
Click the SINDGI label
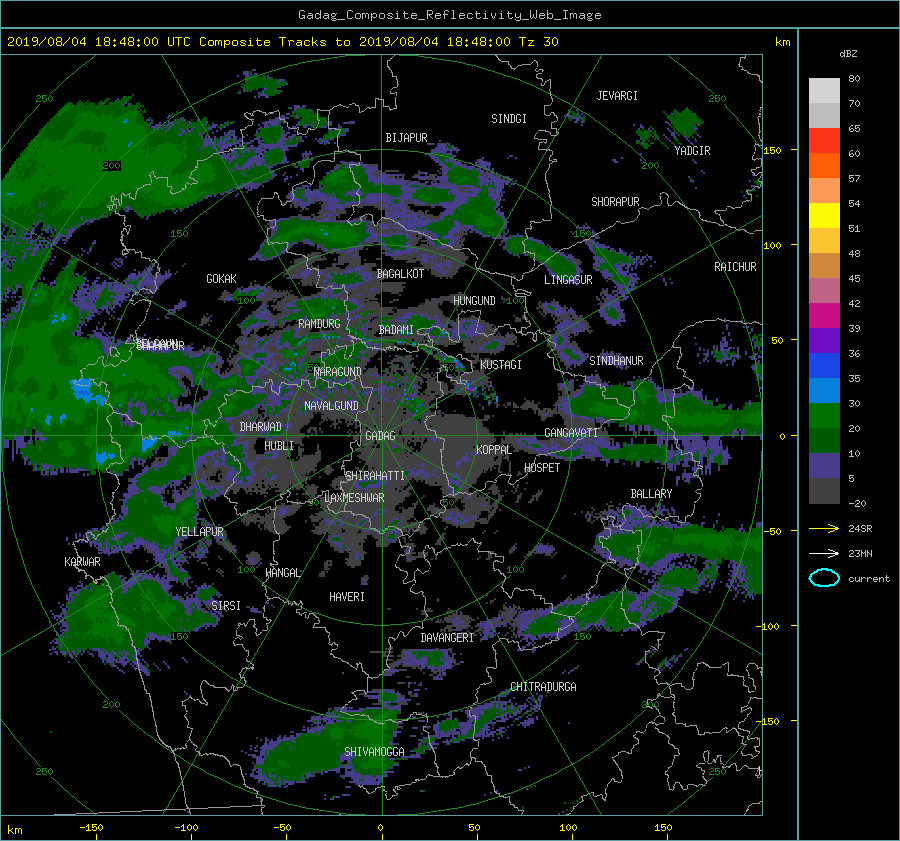point(509,119)
